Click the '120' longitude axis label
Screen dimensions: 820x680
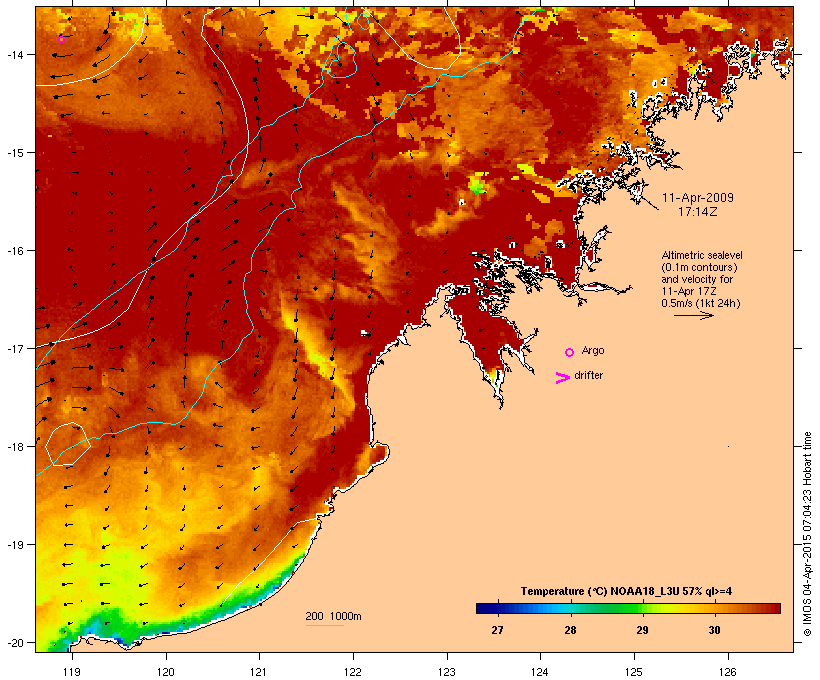coord(166,672)
